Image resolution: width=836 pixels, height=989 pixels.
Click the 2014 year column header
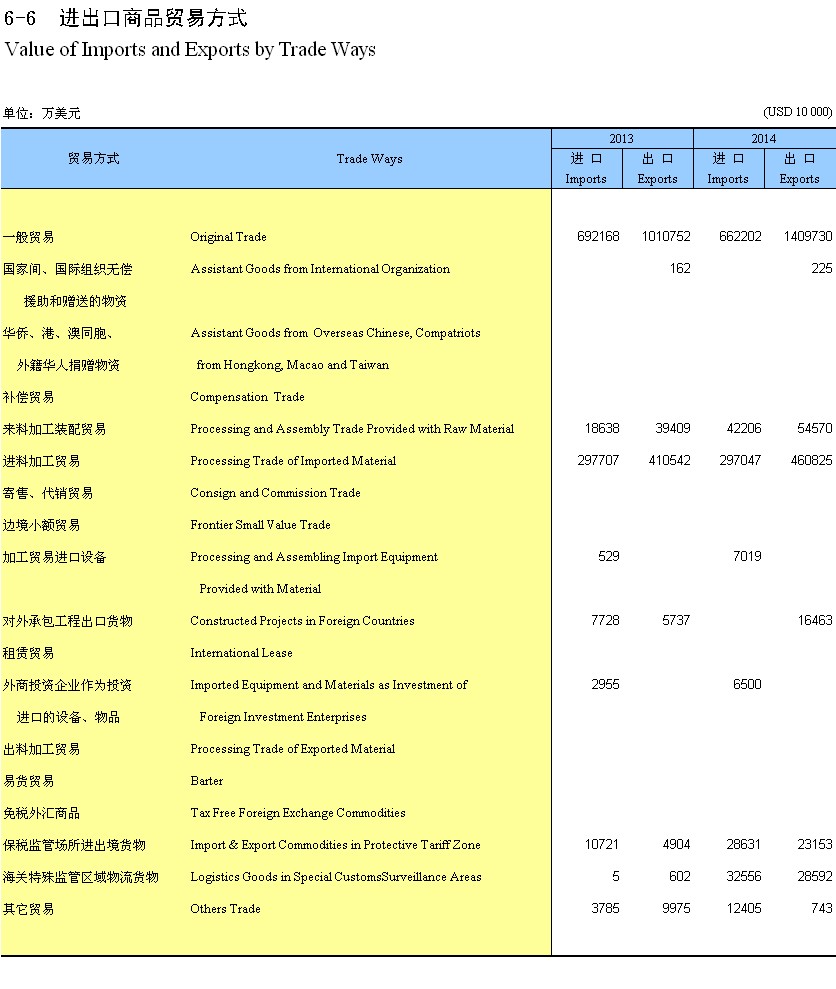[763, 139]
